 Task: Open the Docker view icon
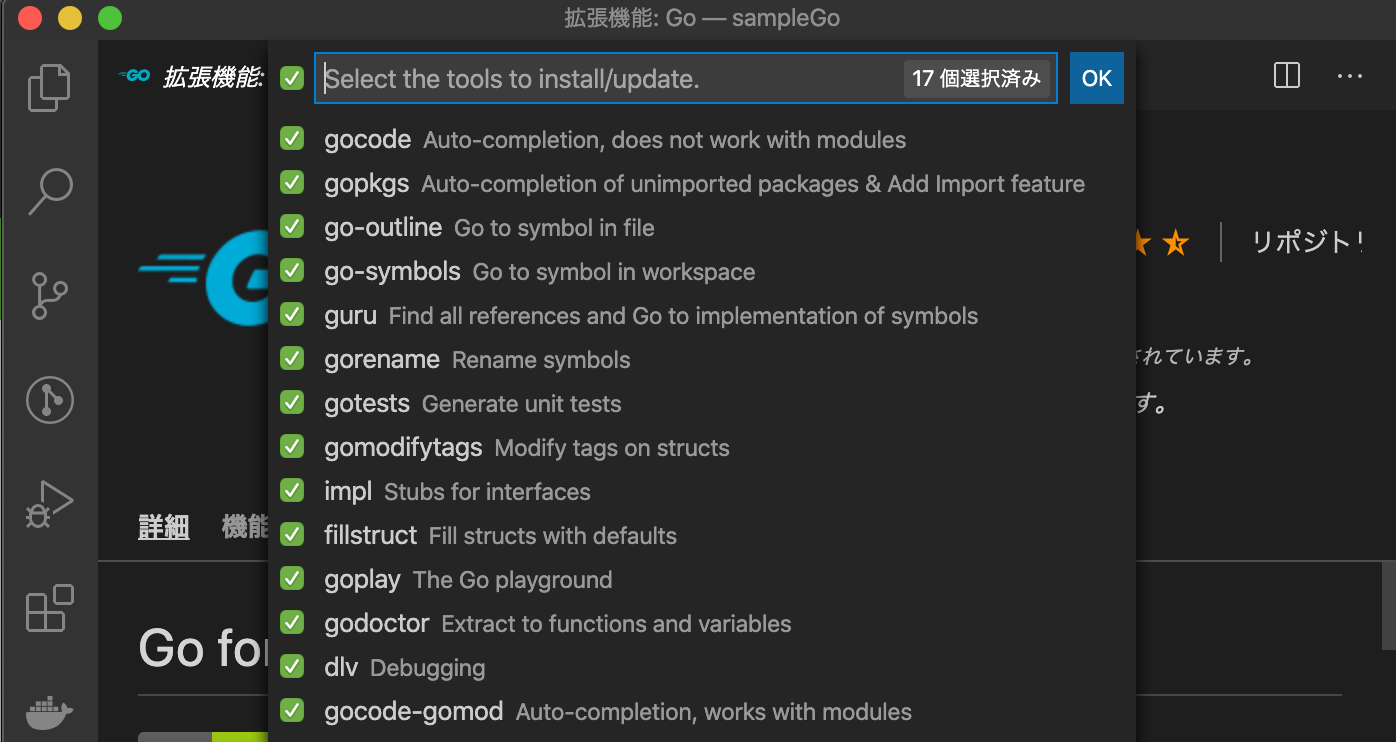pyautogui.click(x=49, y=712)
